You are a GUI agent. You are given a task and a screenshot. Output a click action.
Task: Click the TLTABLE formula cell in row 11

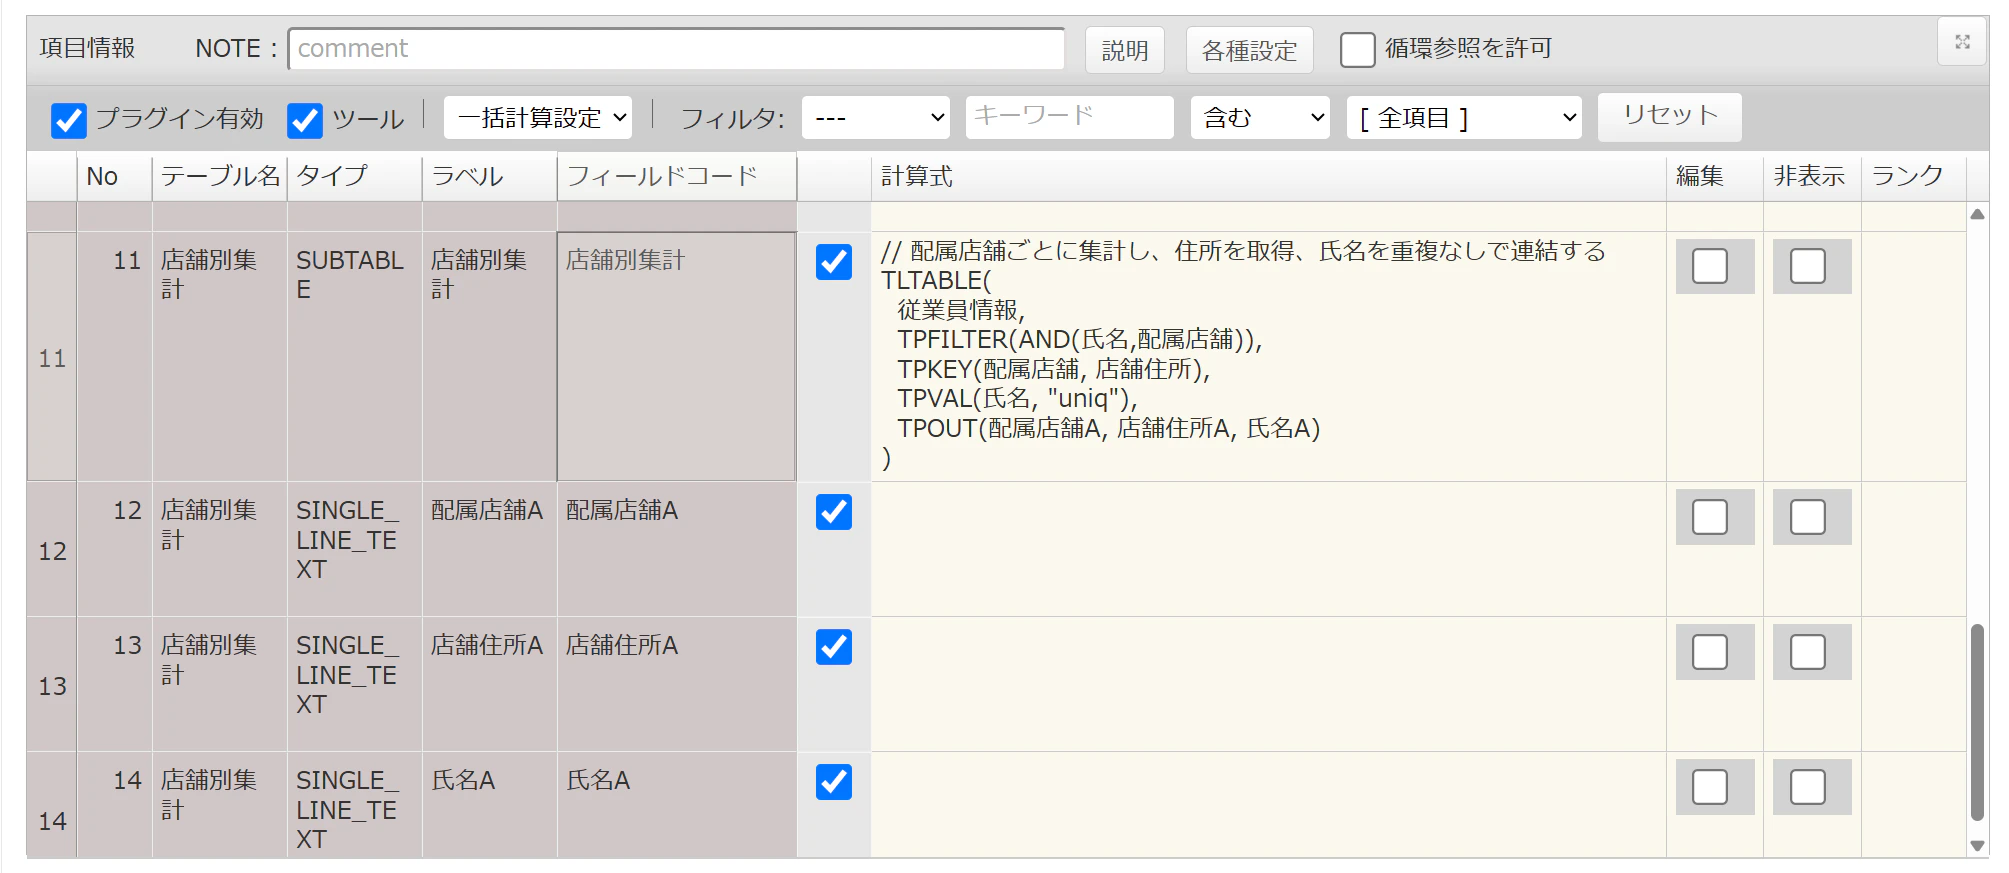click(1268, 356)
